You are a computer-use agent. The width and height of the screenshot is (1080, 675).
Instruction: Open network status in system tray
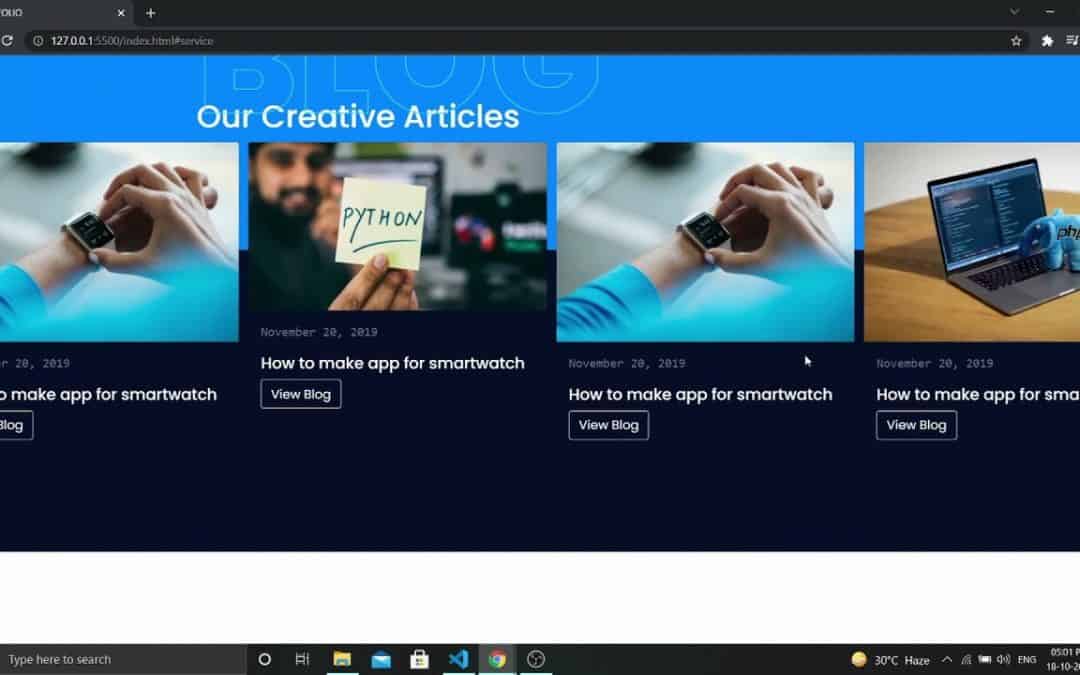[966, 660]
